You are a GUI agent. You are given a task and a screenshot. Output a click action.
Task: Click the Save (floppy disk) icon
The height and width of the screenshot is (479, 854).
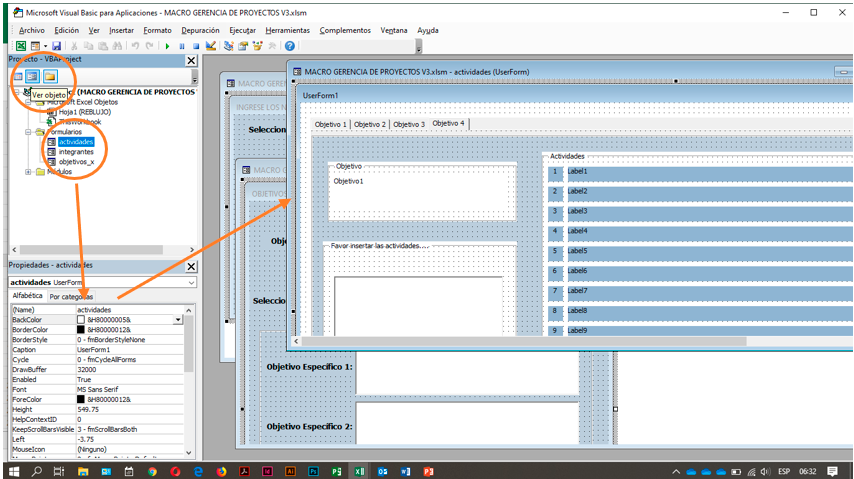tap(56, 46)
